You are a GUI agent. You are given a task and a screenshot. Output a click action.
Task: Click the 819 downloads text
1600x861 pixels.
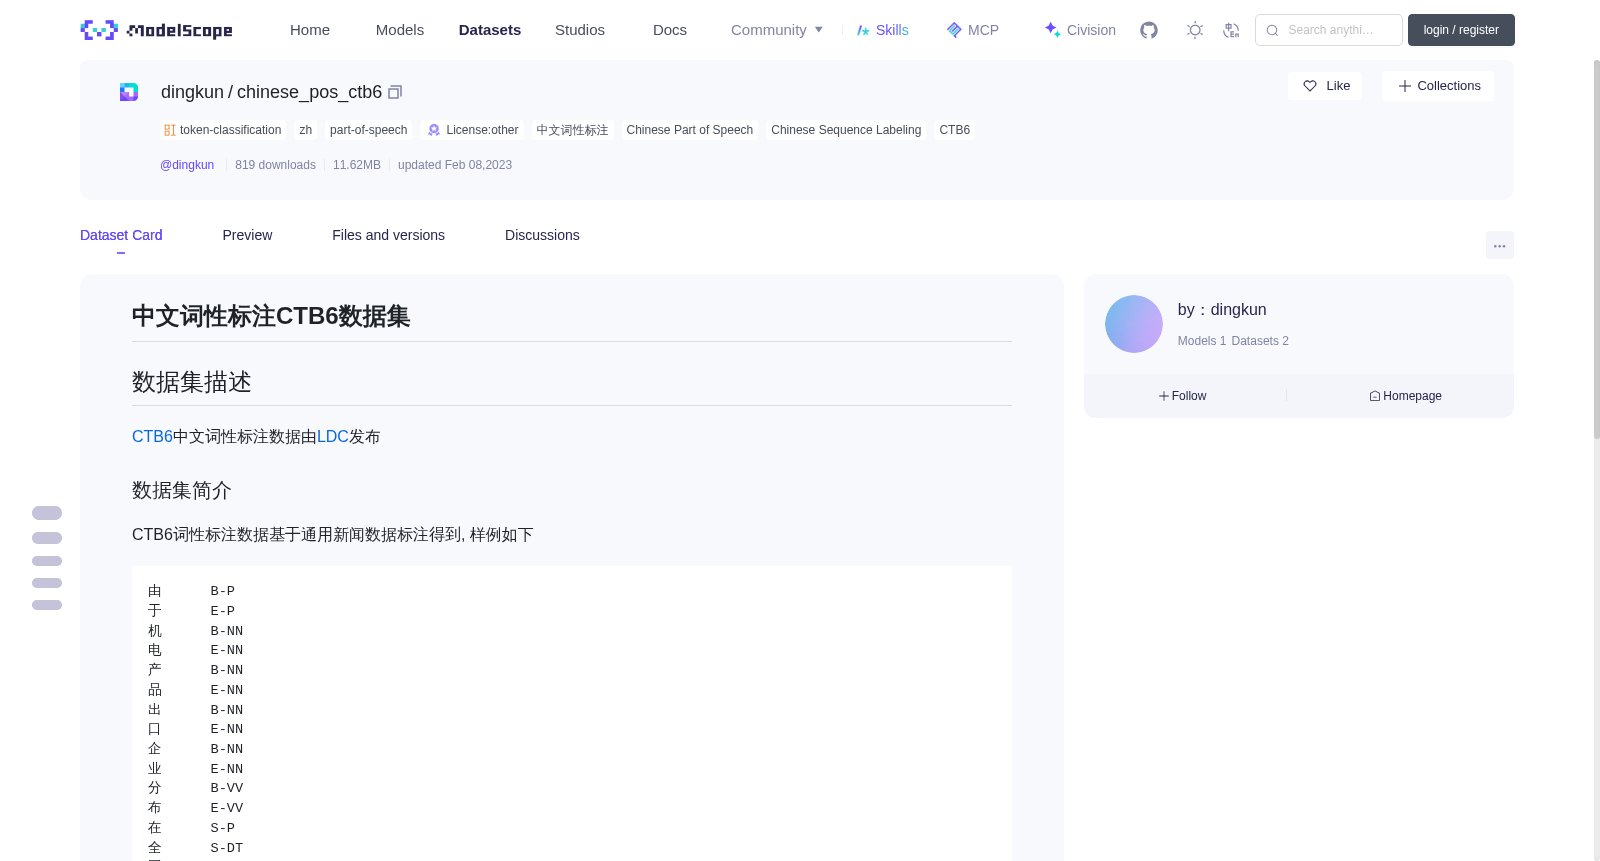coord(275,165)
